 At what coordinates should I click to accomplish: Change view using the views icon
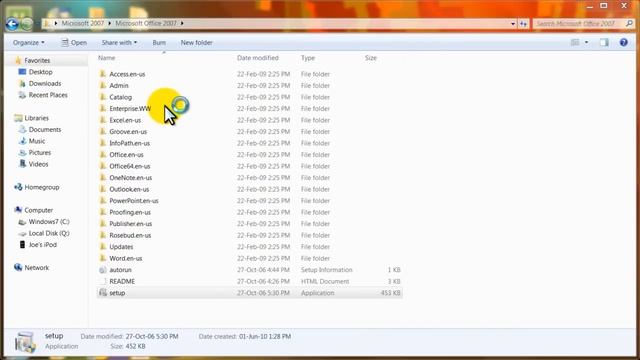pyautogui.click(x=575, y=42)
